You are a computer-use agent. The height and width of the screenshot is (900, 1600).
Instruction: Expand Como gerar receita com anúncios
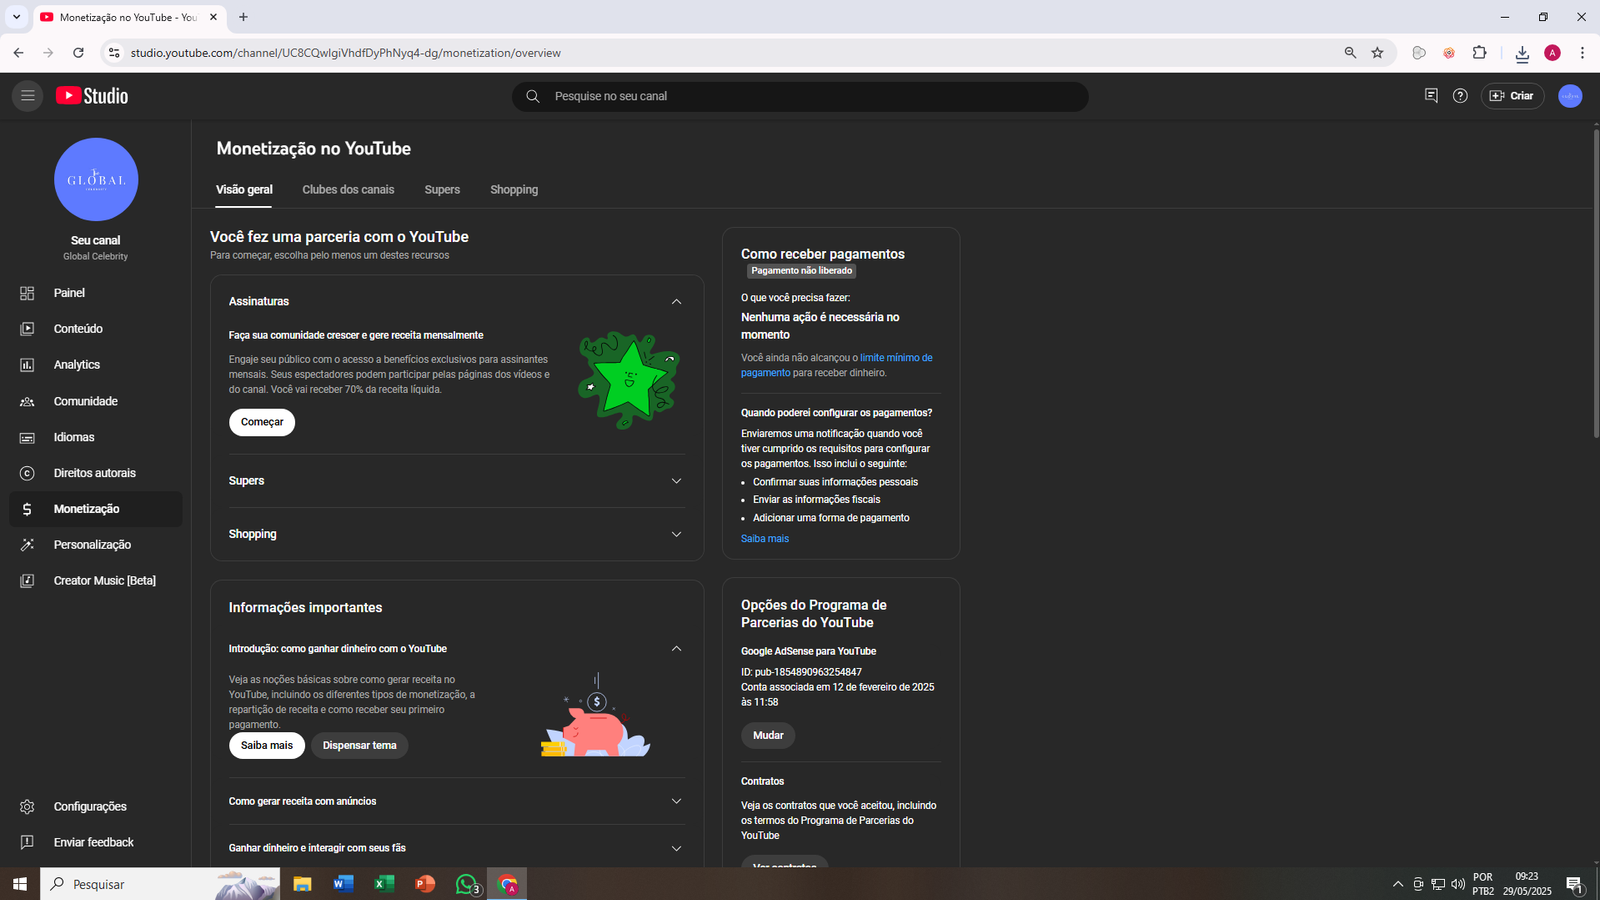pos(676,801)
